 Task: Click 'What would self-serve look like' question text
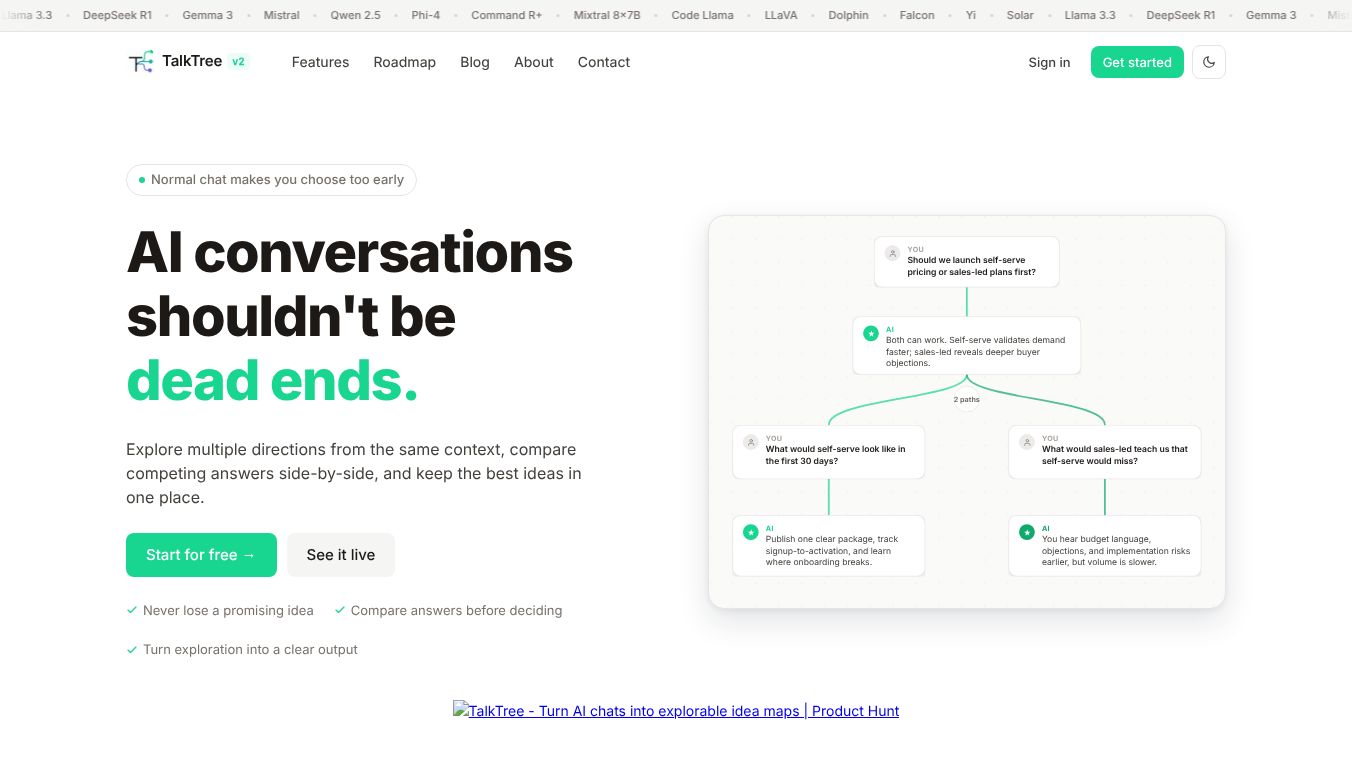click(836, 455)
